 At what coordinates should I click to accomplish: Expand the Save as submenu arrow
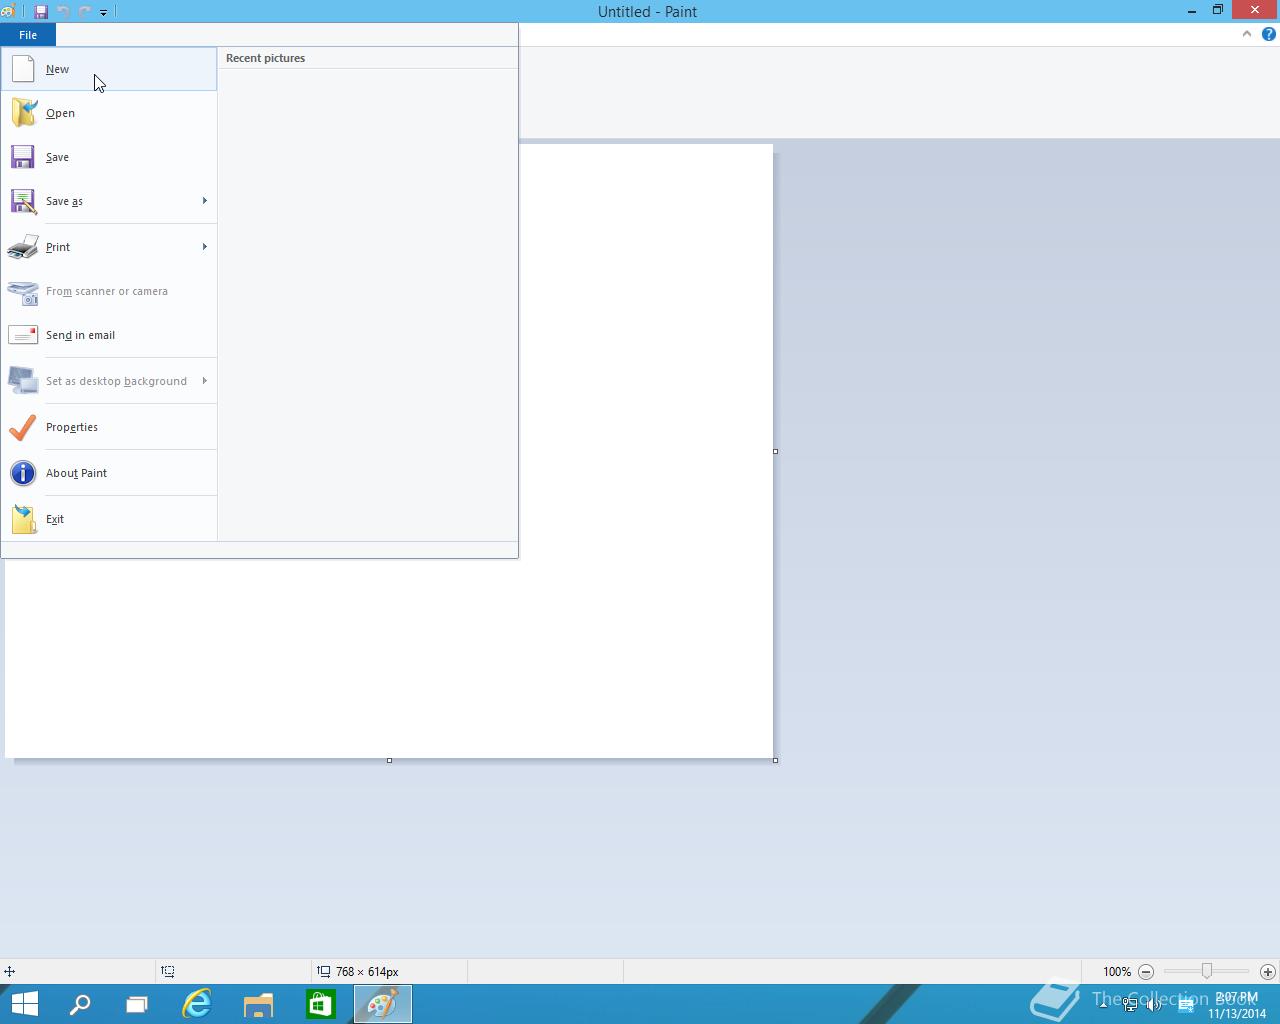pos(204,201)
